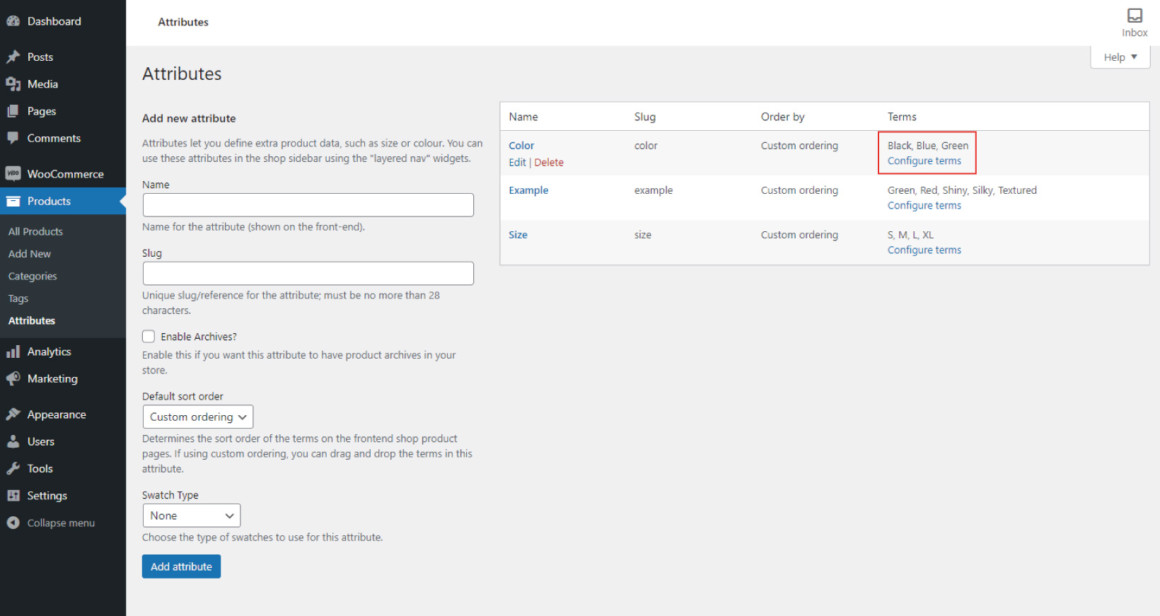Screen dimensions: 1160x616
Task: Click the Settings sliders icon
Action: click(13, 495)
